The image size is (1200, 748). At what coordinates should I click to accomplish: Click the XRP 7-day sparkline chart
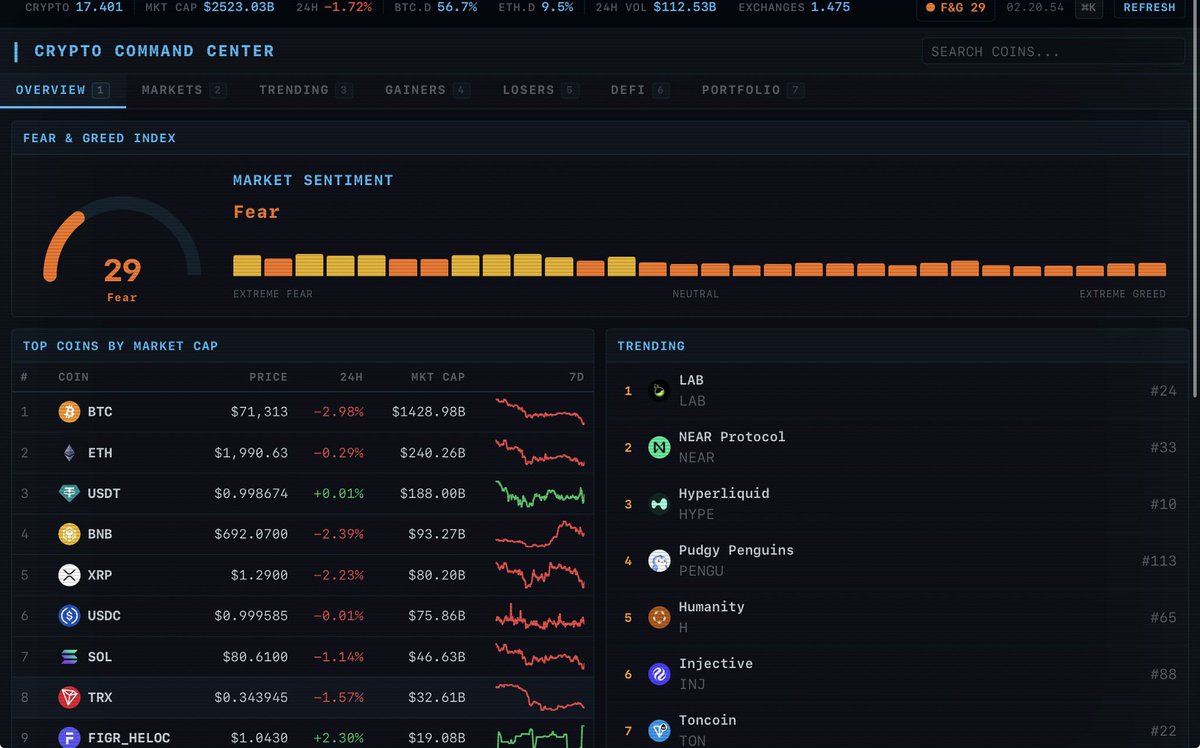[x=540, y=575]
